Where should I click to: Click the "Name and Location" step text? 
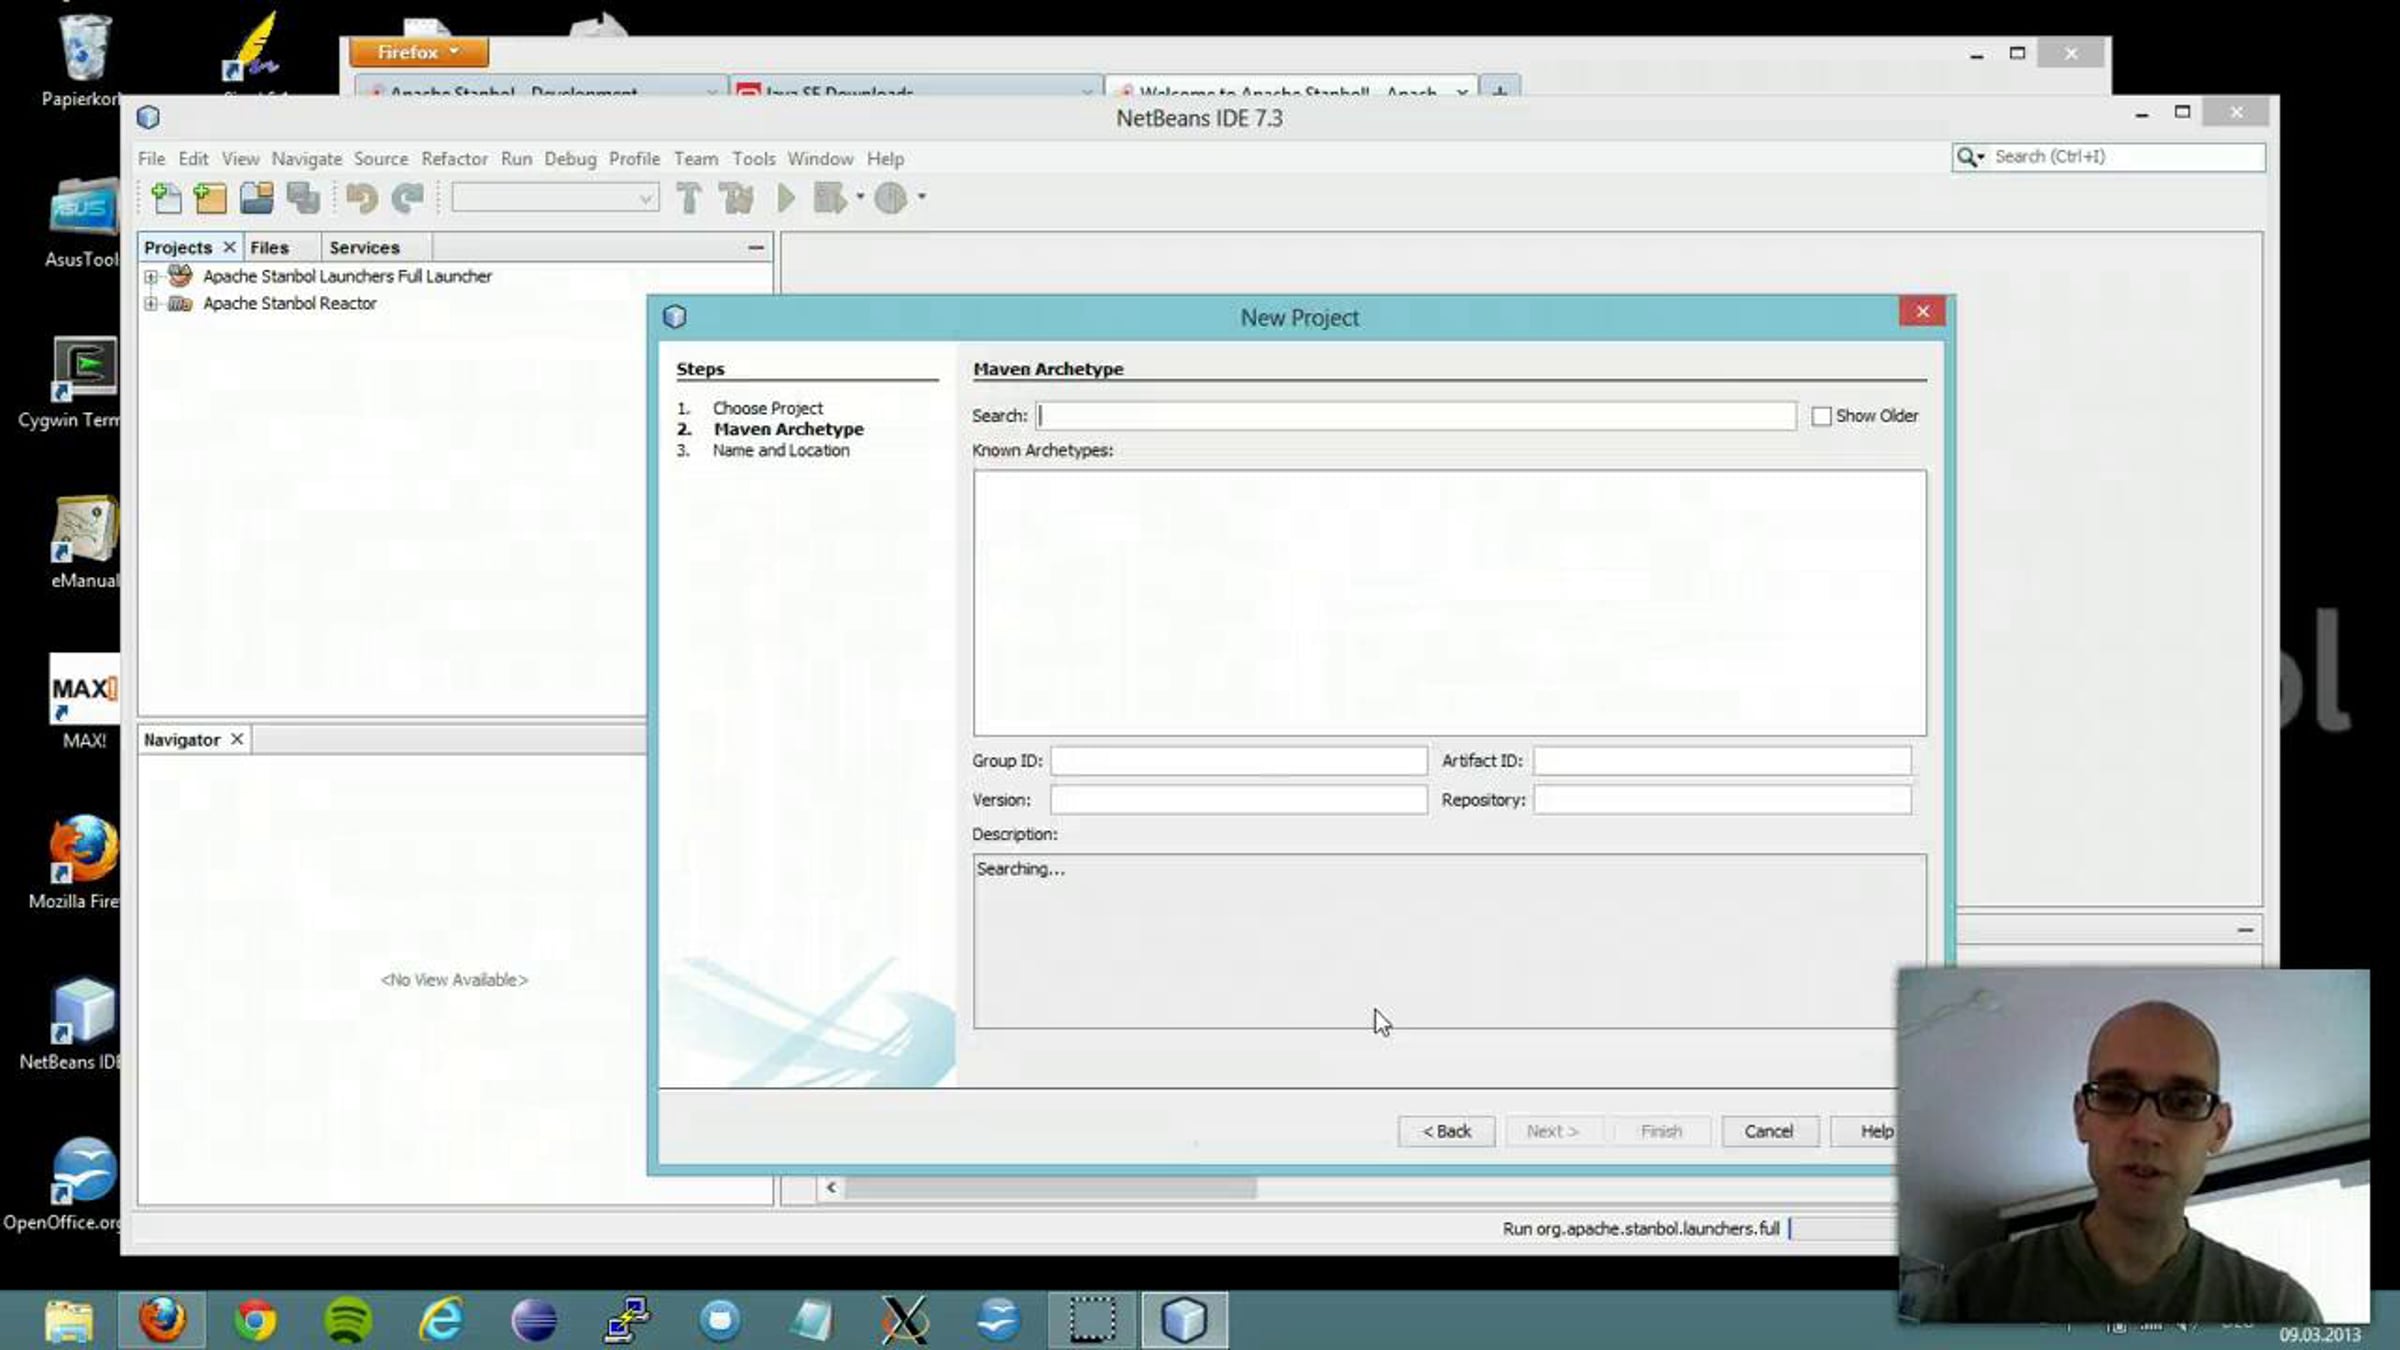click(x=781, y=450)
